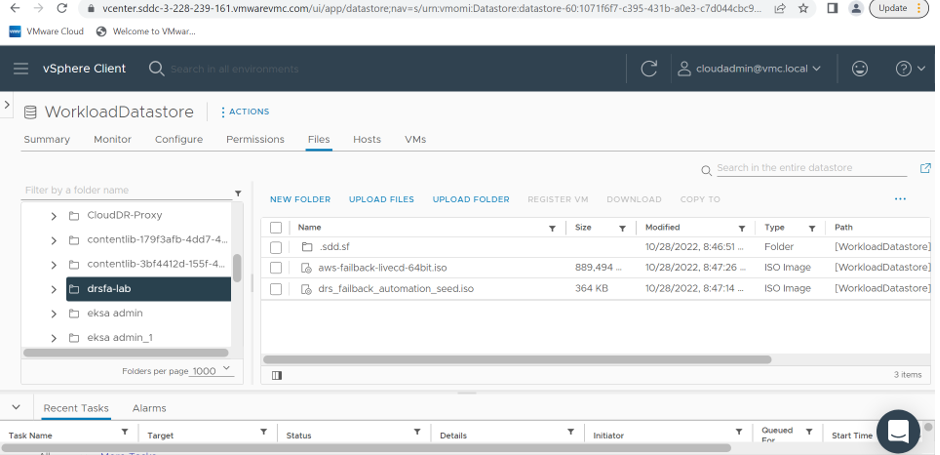The image size is (940, 455).
Task: Click Search in the entire datastore field
Action: coord(812,168)
